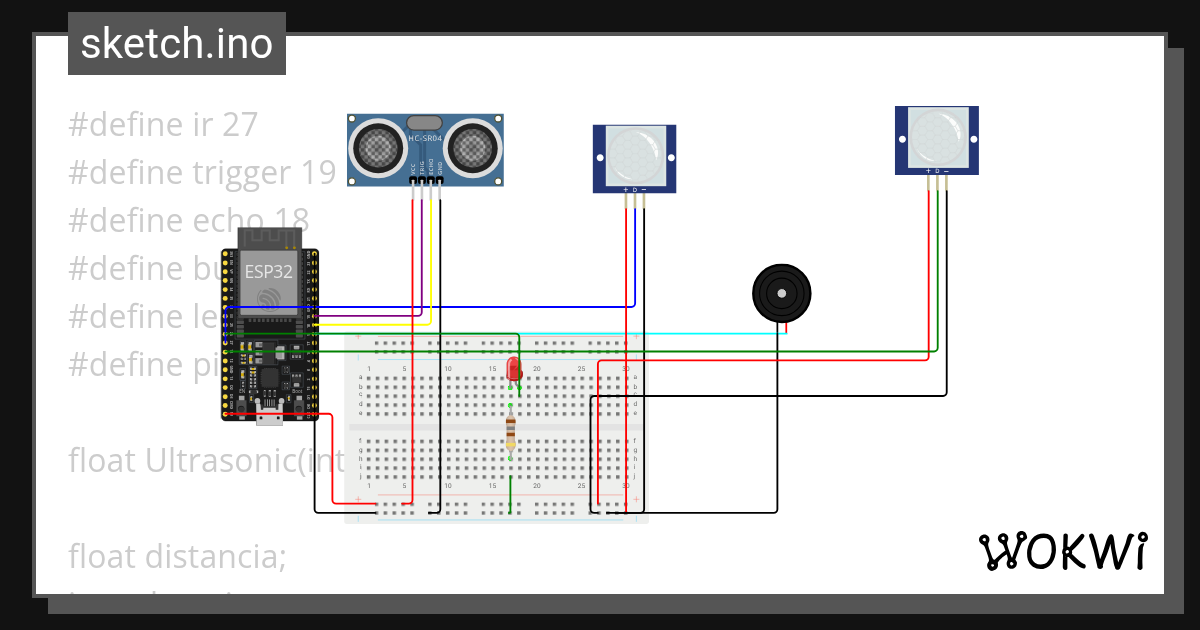1200x630 pixels.
Task: Select the middle PIR motion sensor
Action: 634,156
